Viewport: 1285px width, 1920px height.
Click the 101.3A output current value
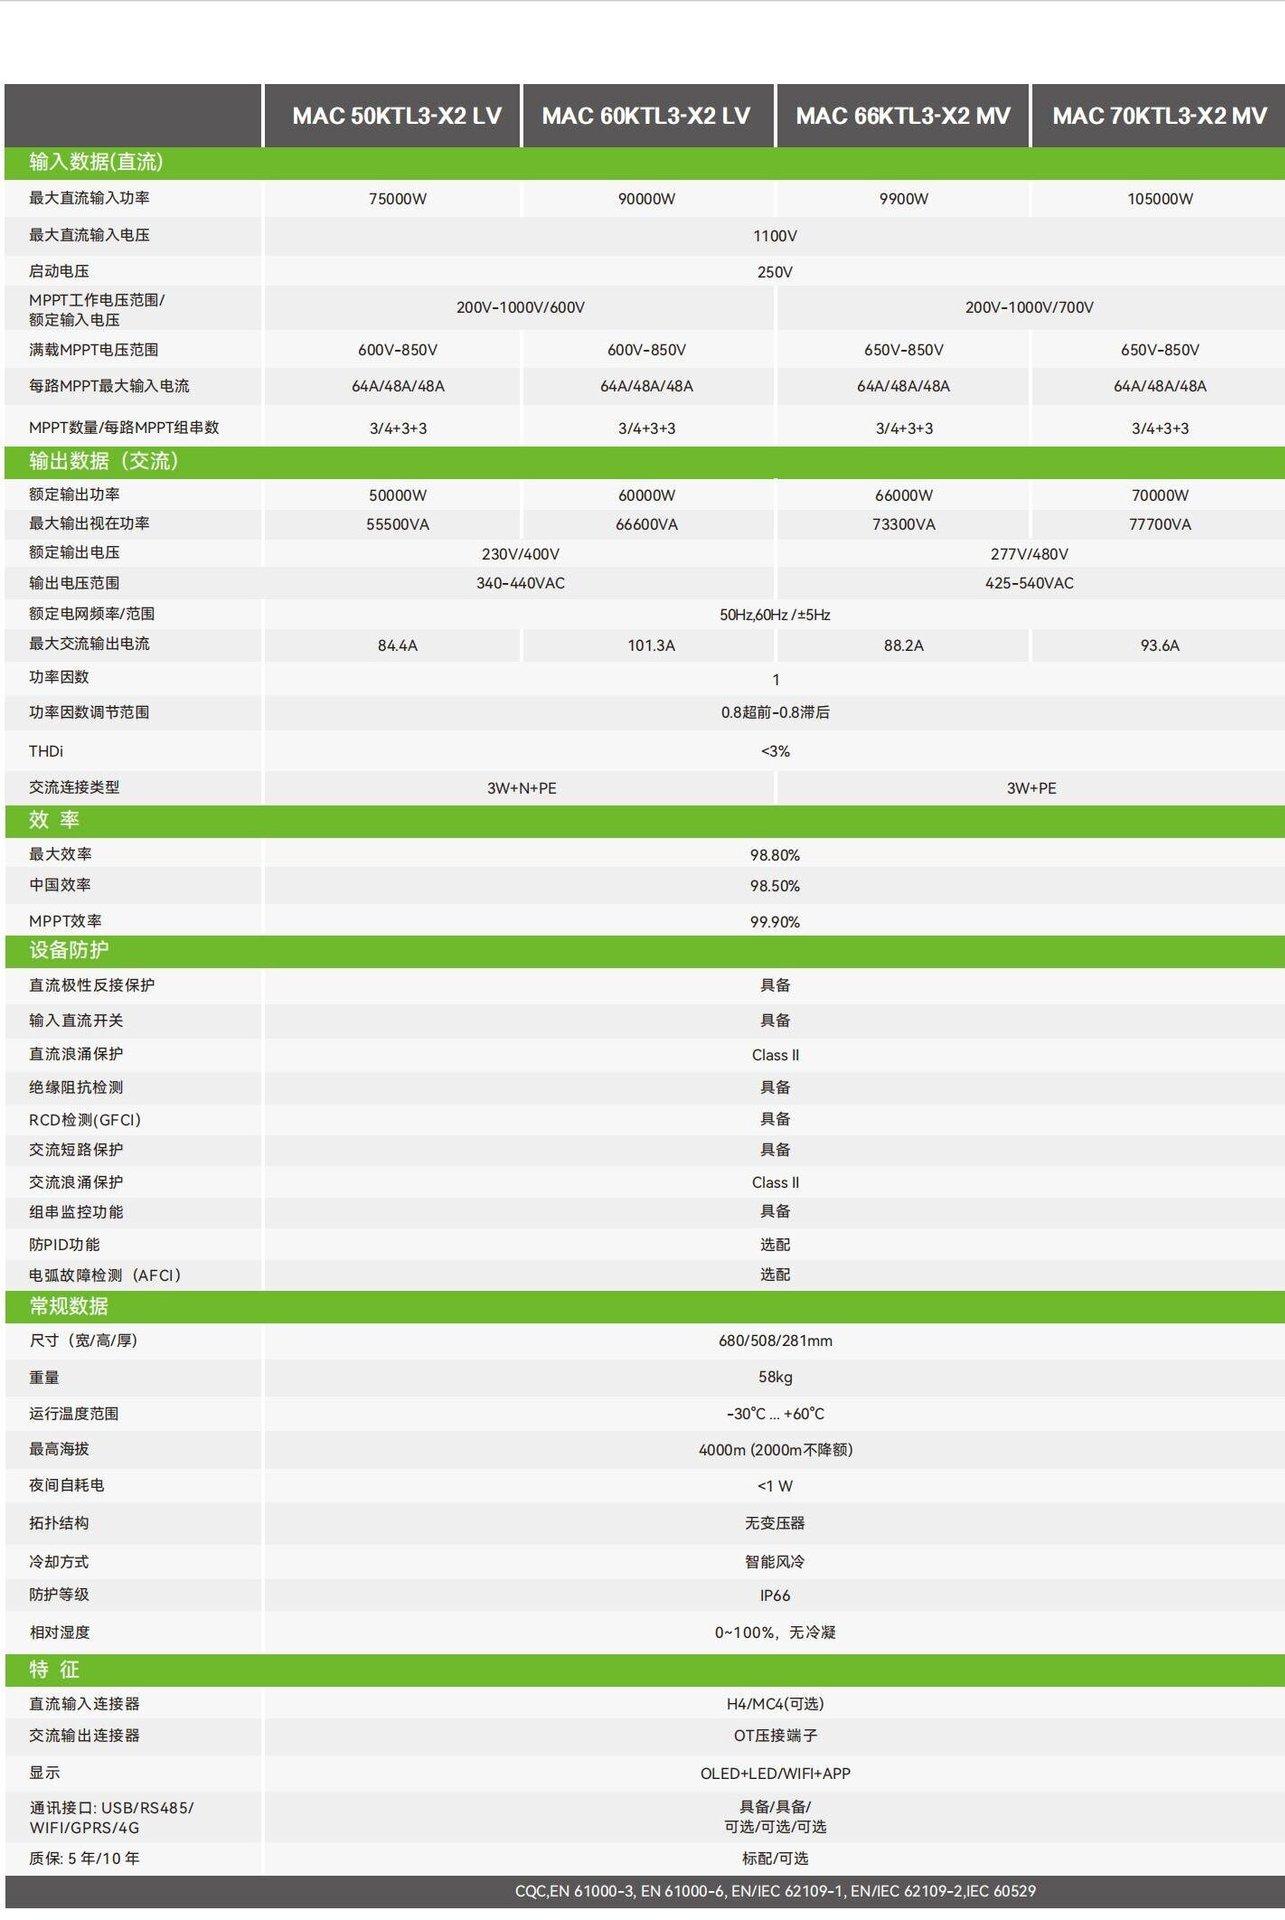point(651,646)
